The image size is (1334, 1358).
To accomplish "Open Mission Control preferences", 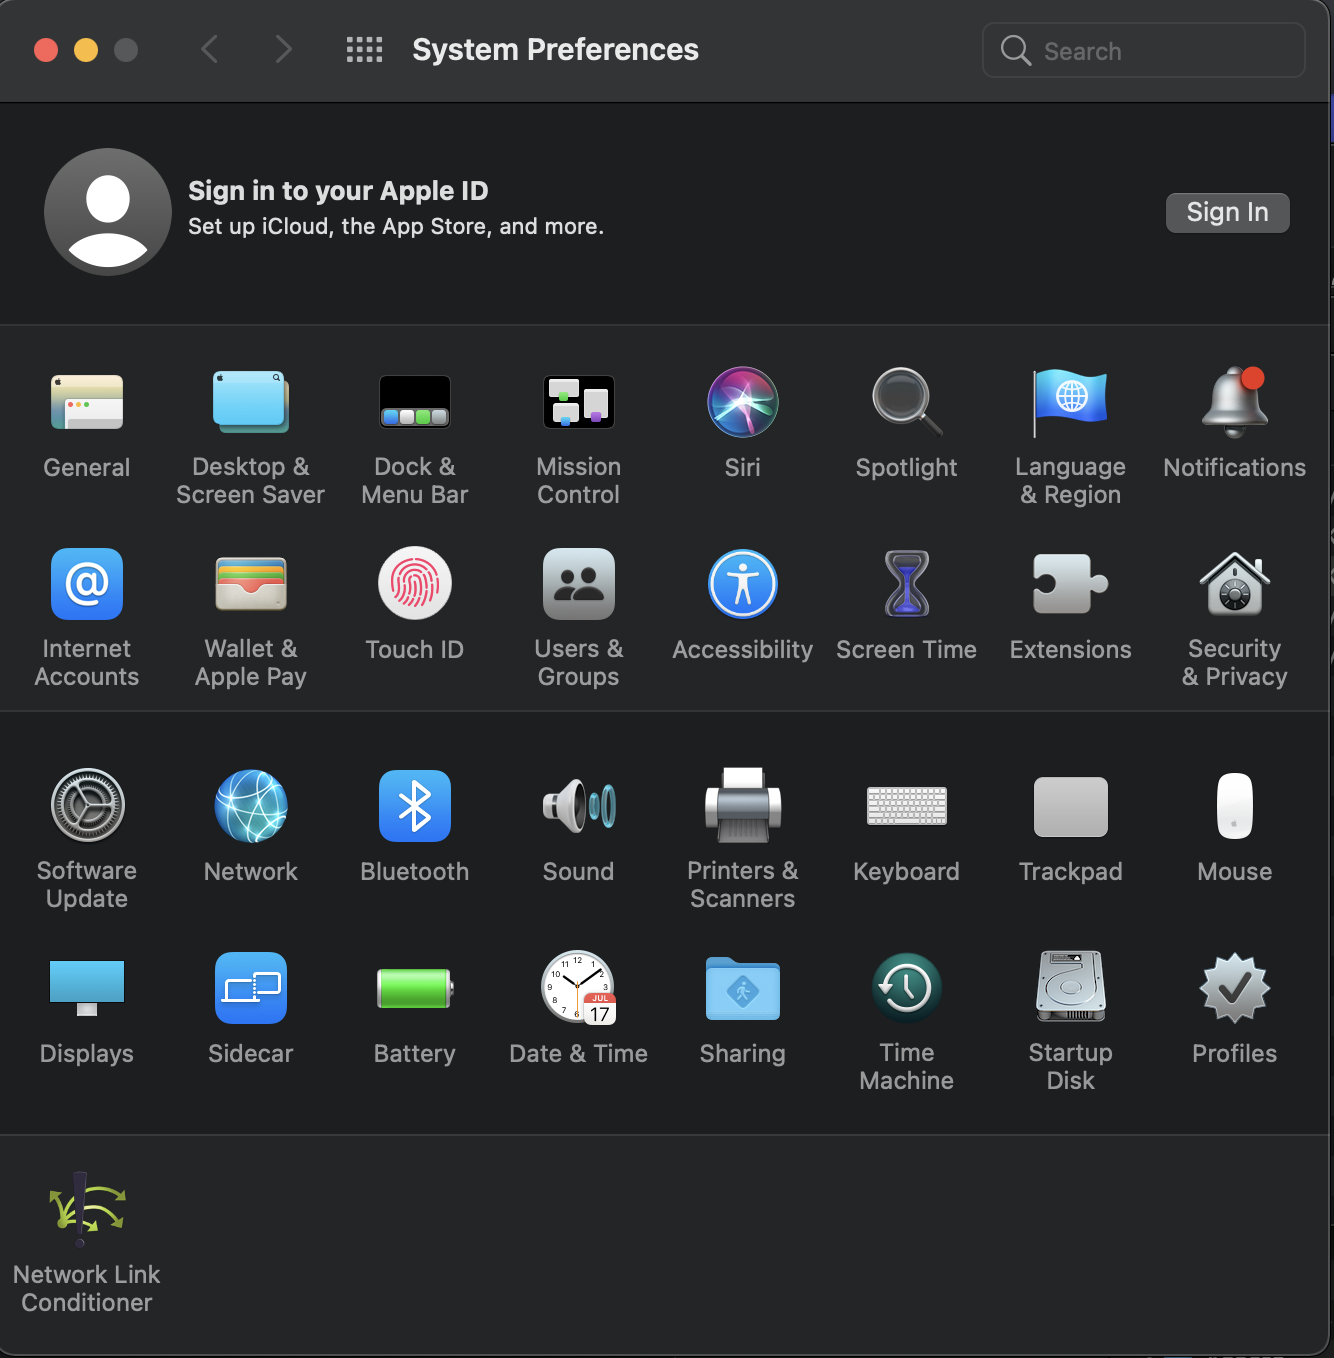I will 578,402.
